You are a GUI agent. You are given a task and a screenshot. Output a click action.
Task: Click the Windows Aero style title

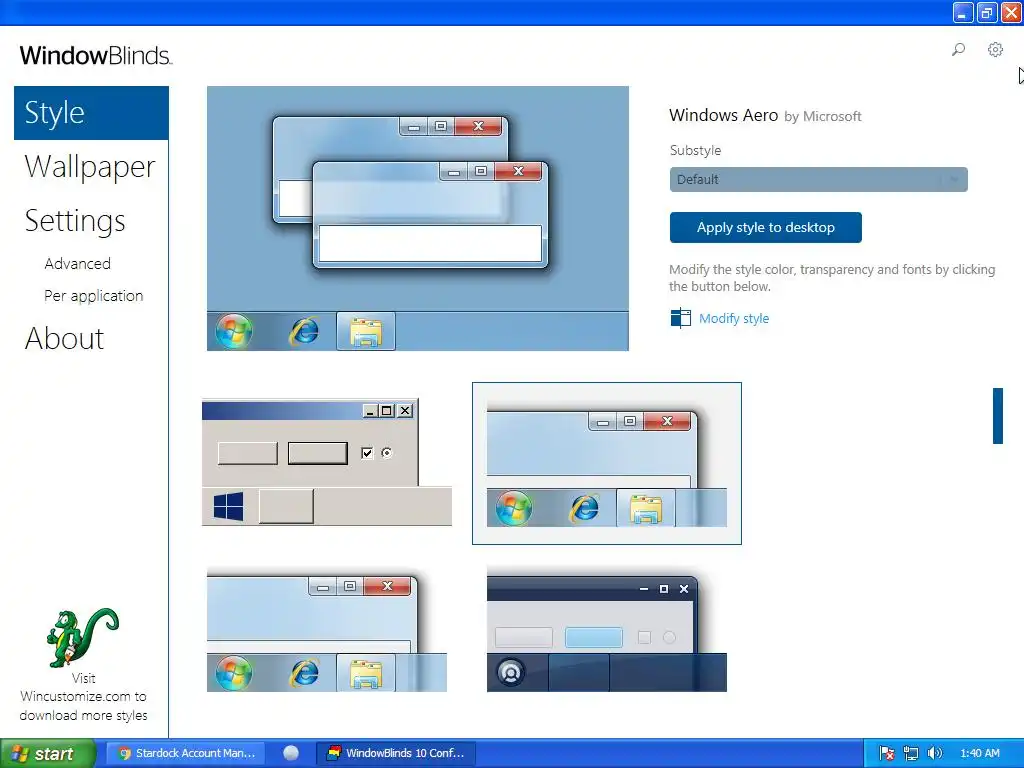pos(724,116)
